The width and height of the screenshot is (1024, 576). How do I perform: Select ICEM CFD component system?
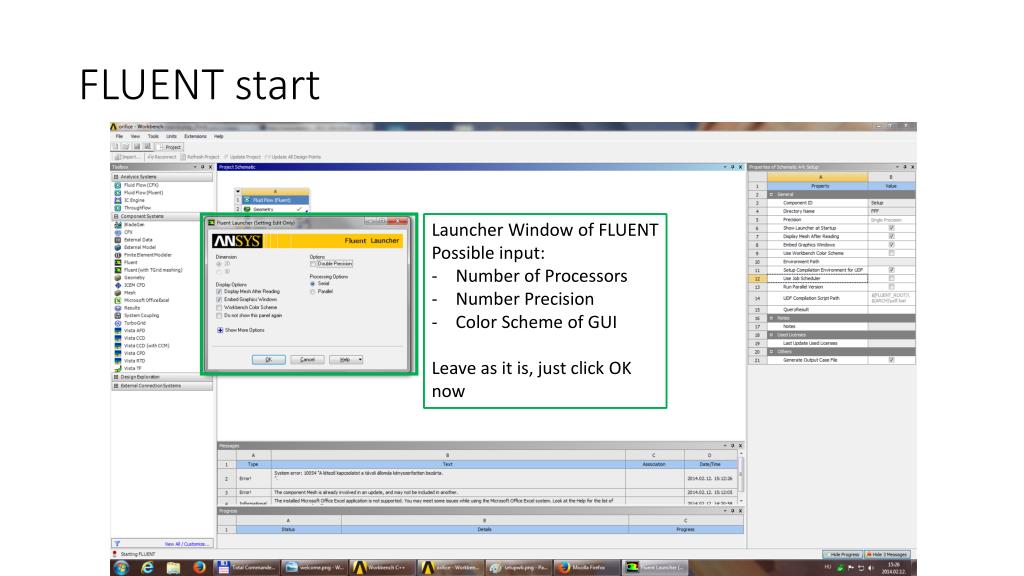coord(134,285)
